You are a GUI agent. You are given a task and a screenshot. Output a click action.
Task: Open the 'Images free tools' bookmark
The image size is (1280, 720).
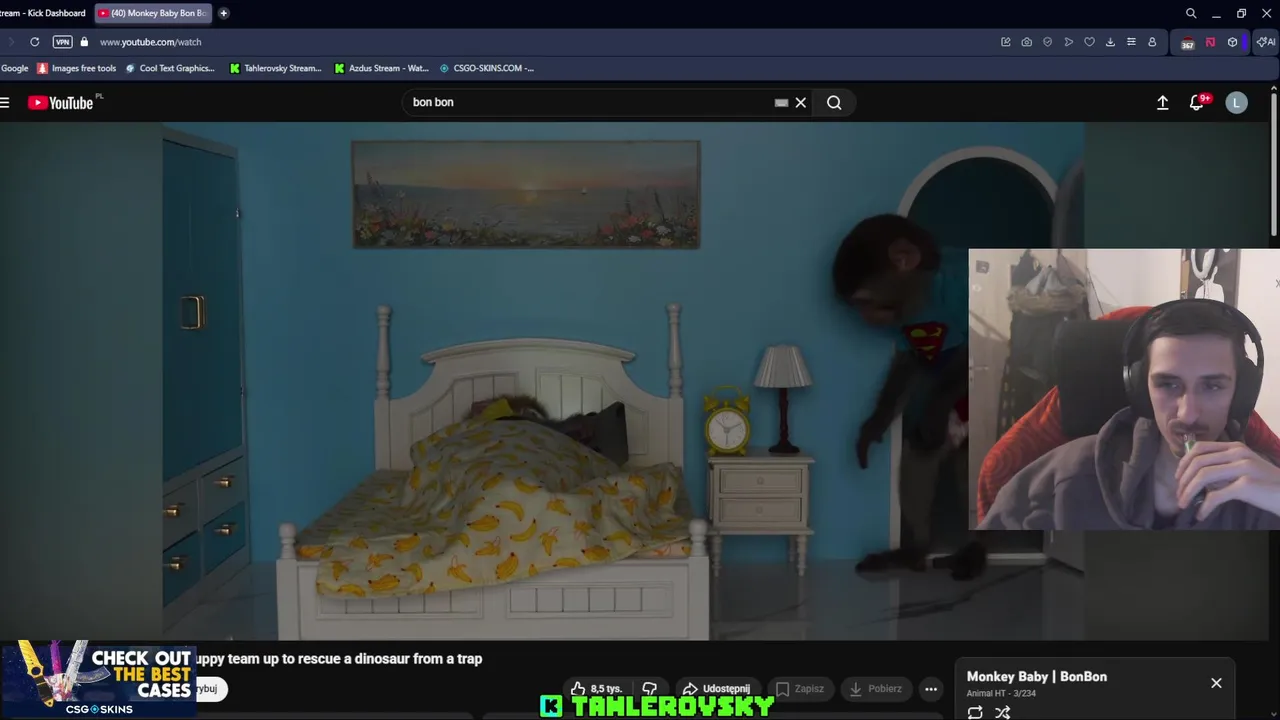coord(76,68)
